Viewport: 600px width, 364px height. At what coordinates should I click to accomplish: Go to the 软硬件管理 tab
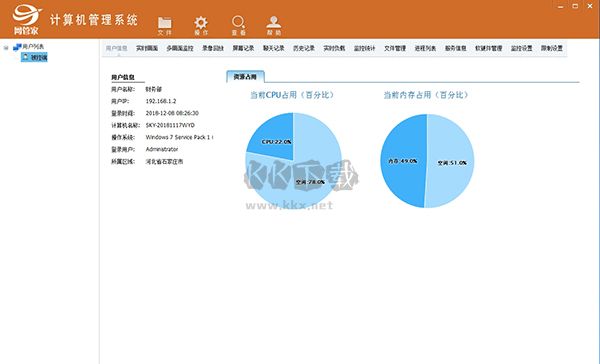(488, 48)
